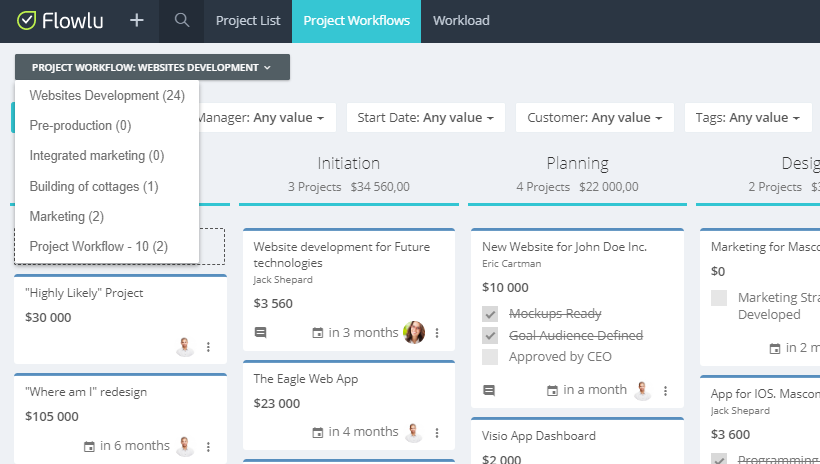The image size is (820, 464).
Task: Click the Flowlu logo
Action: pyautogui.click(x=60, y=21)
